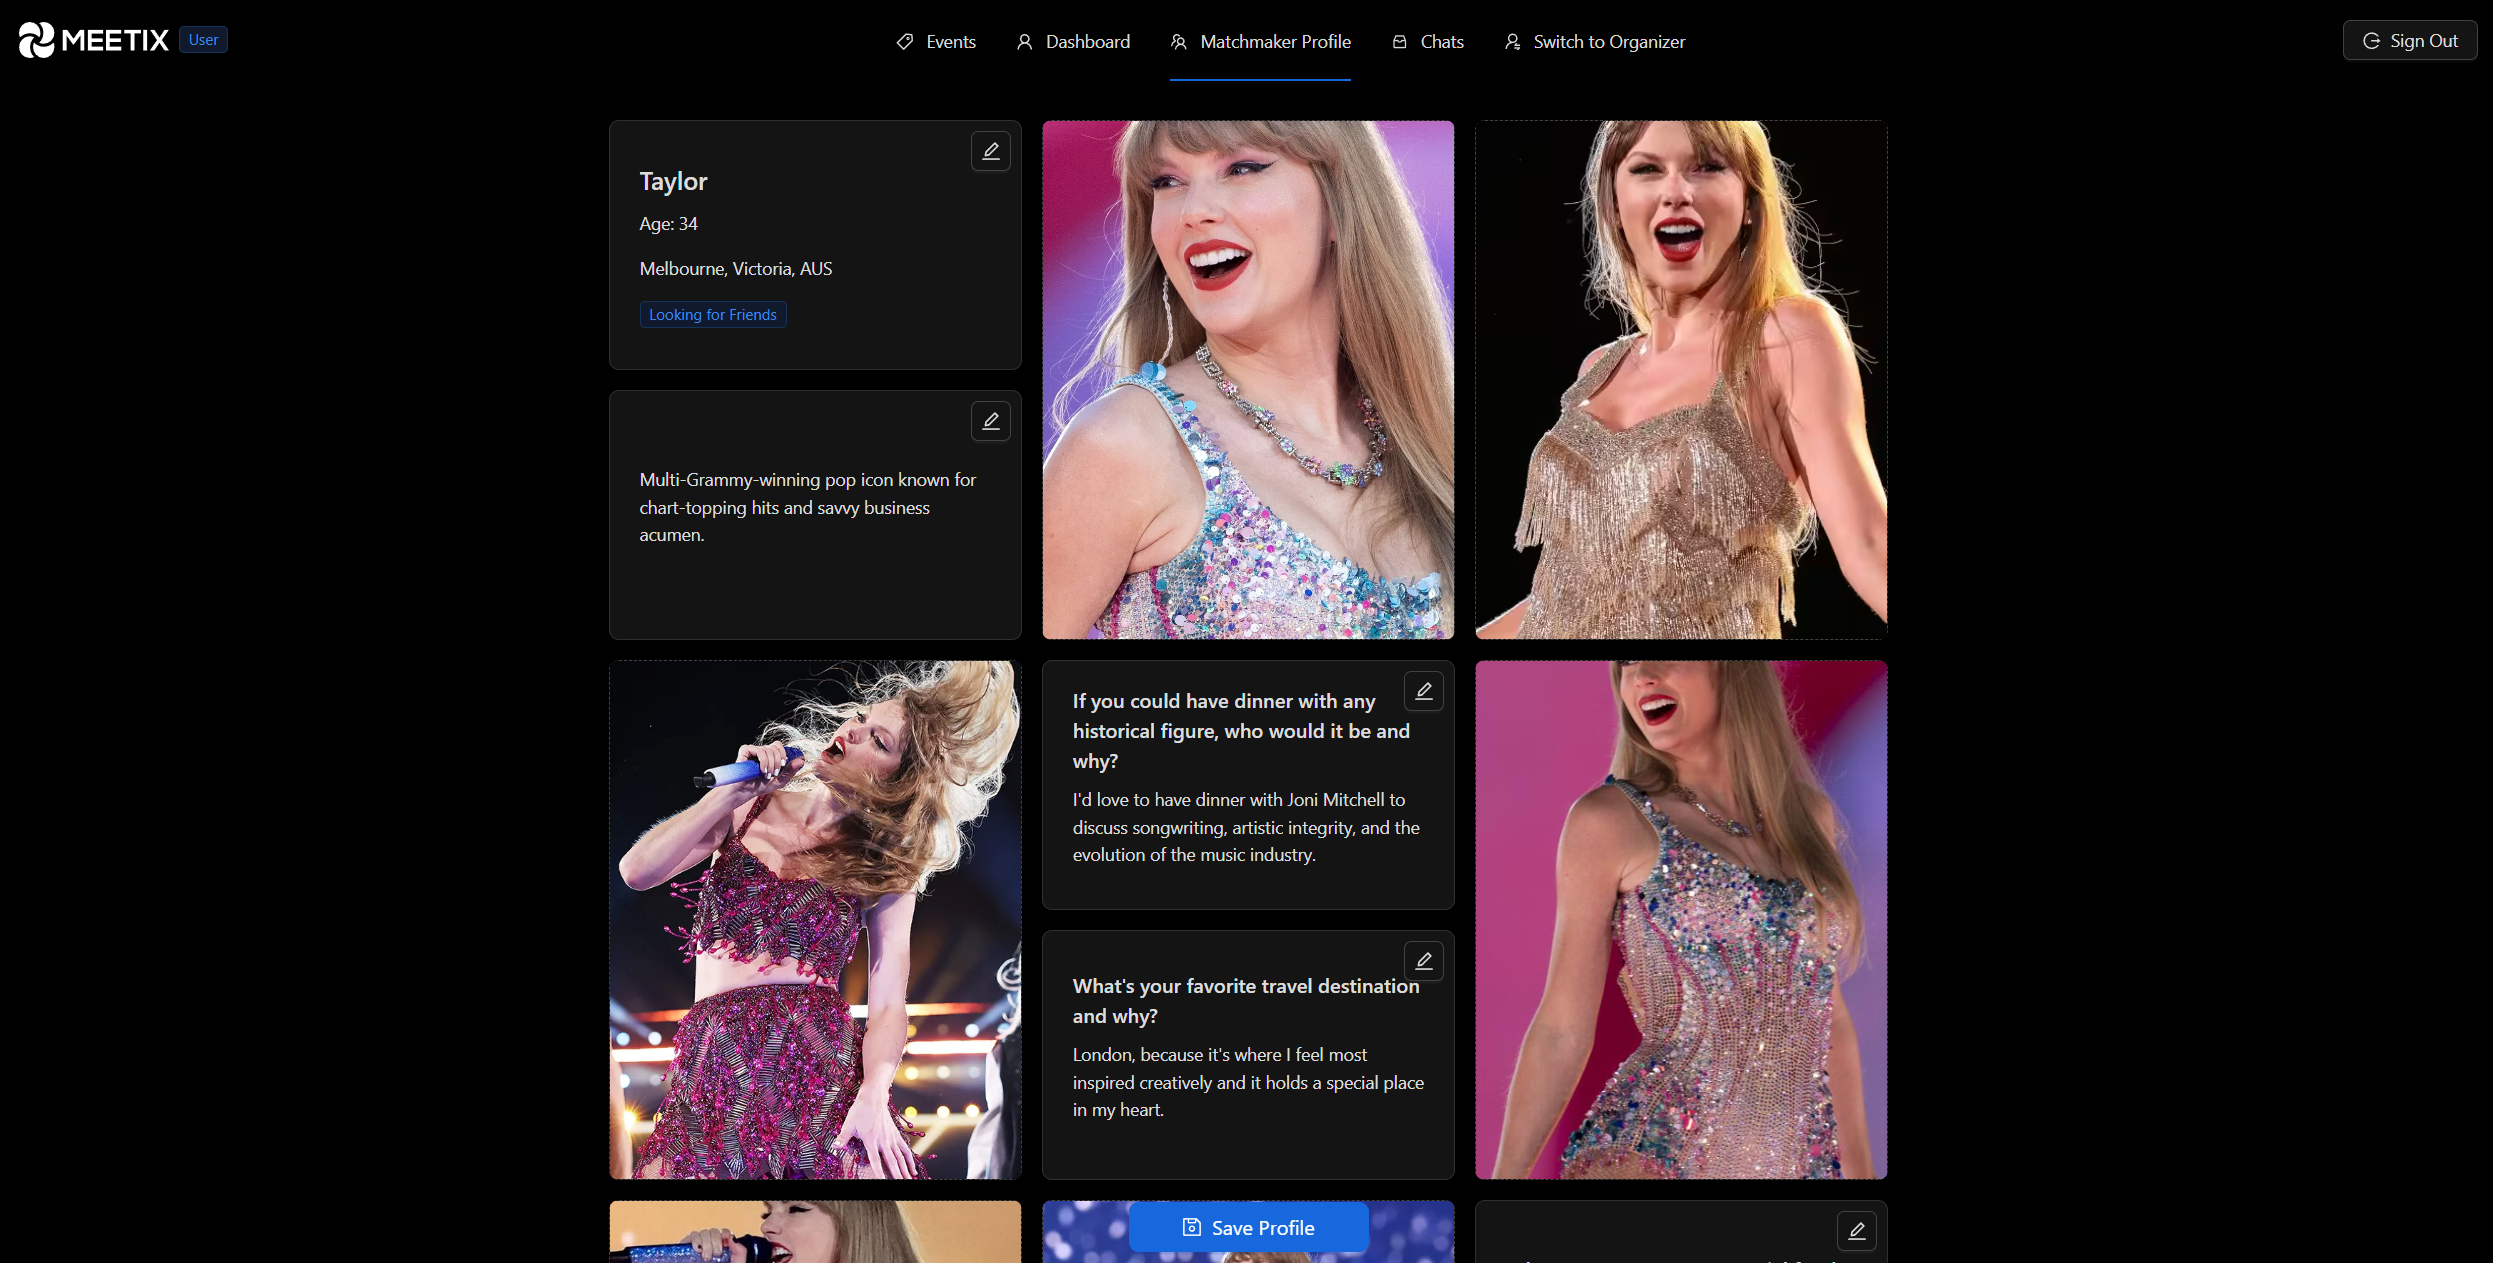Open the Events tab
This screenshot has height=1263, width=2493.
click(936, 42)
